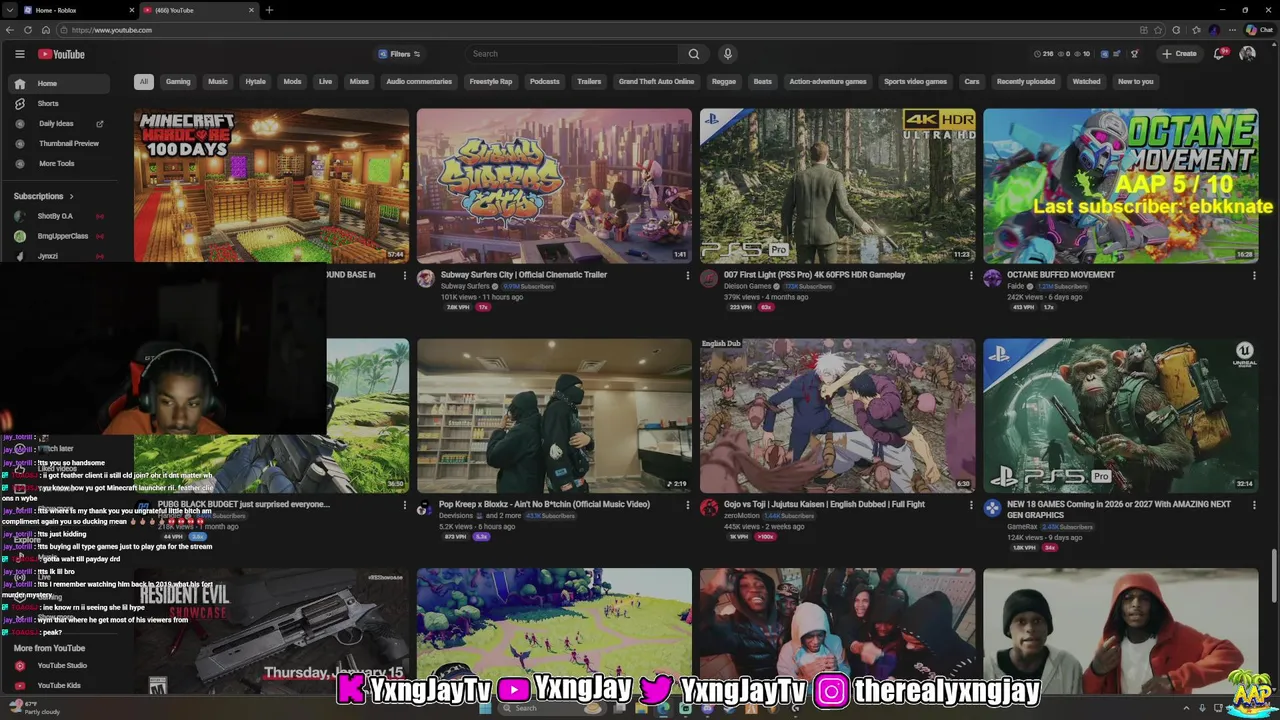Select the All filter chip
This screenshot has height=720, width=1280.
(144, 82)
